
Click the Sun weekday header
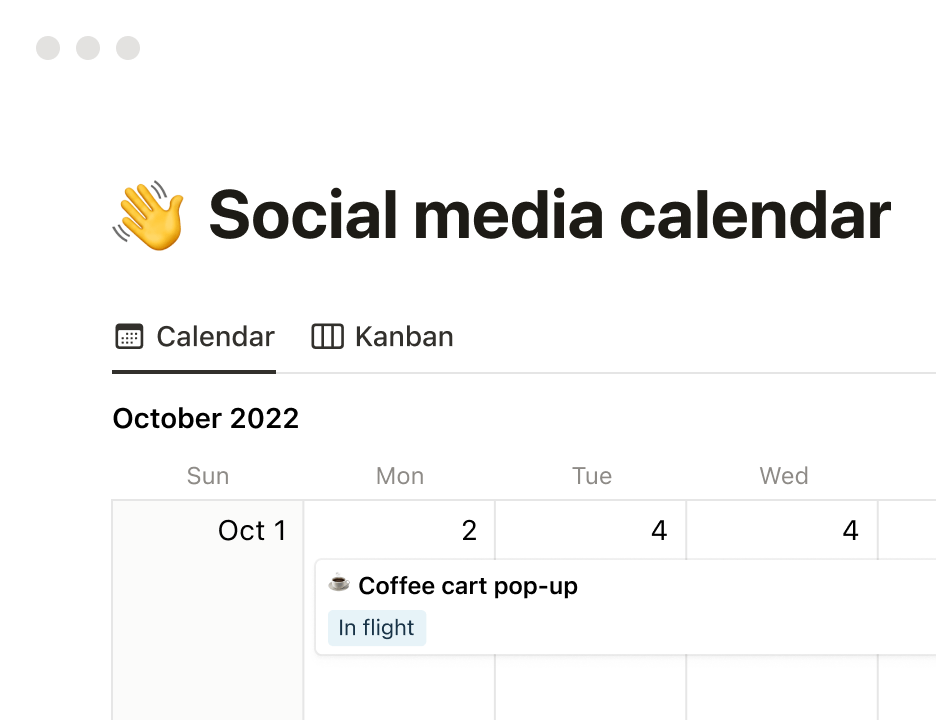[x=208, y=476]
